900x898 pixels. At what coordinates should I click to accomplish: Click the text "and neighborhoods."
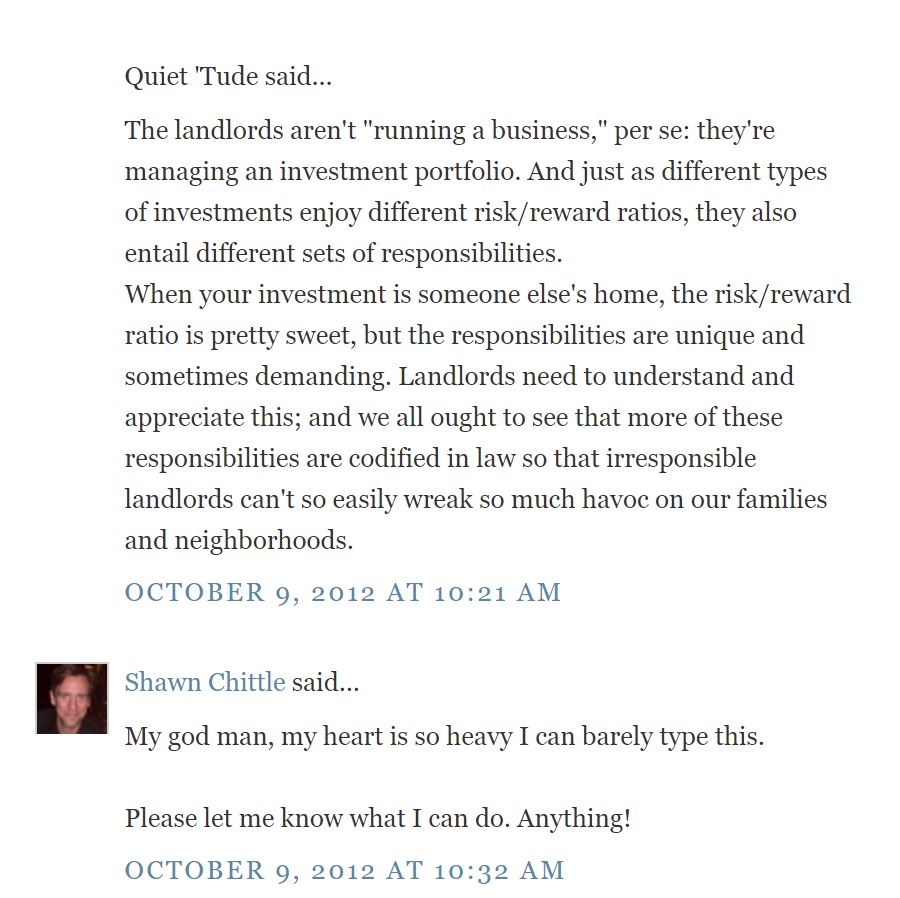(239, 541)
